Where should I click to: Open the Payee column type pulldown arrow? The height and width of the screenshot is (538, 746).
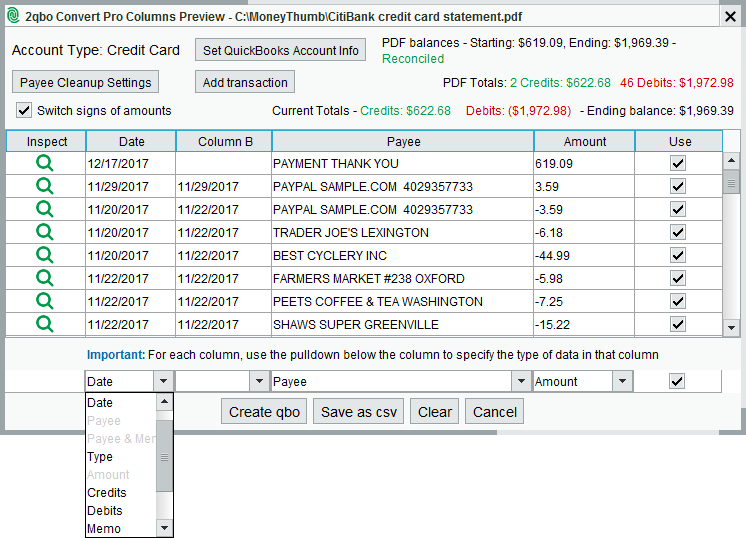(521, 381)
